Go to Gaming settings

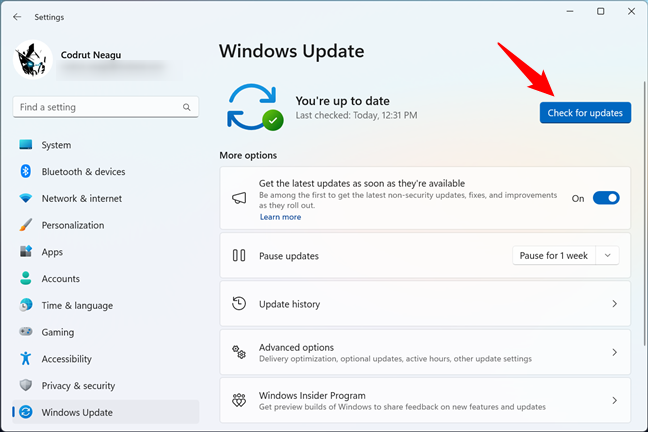pyautogui.click(x=57, y=332)
